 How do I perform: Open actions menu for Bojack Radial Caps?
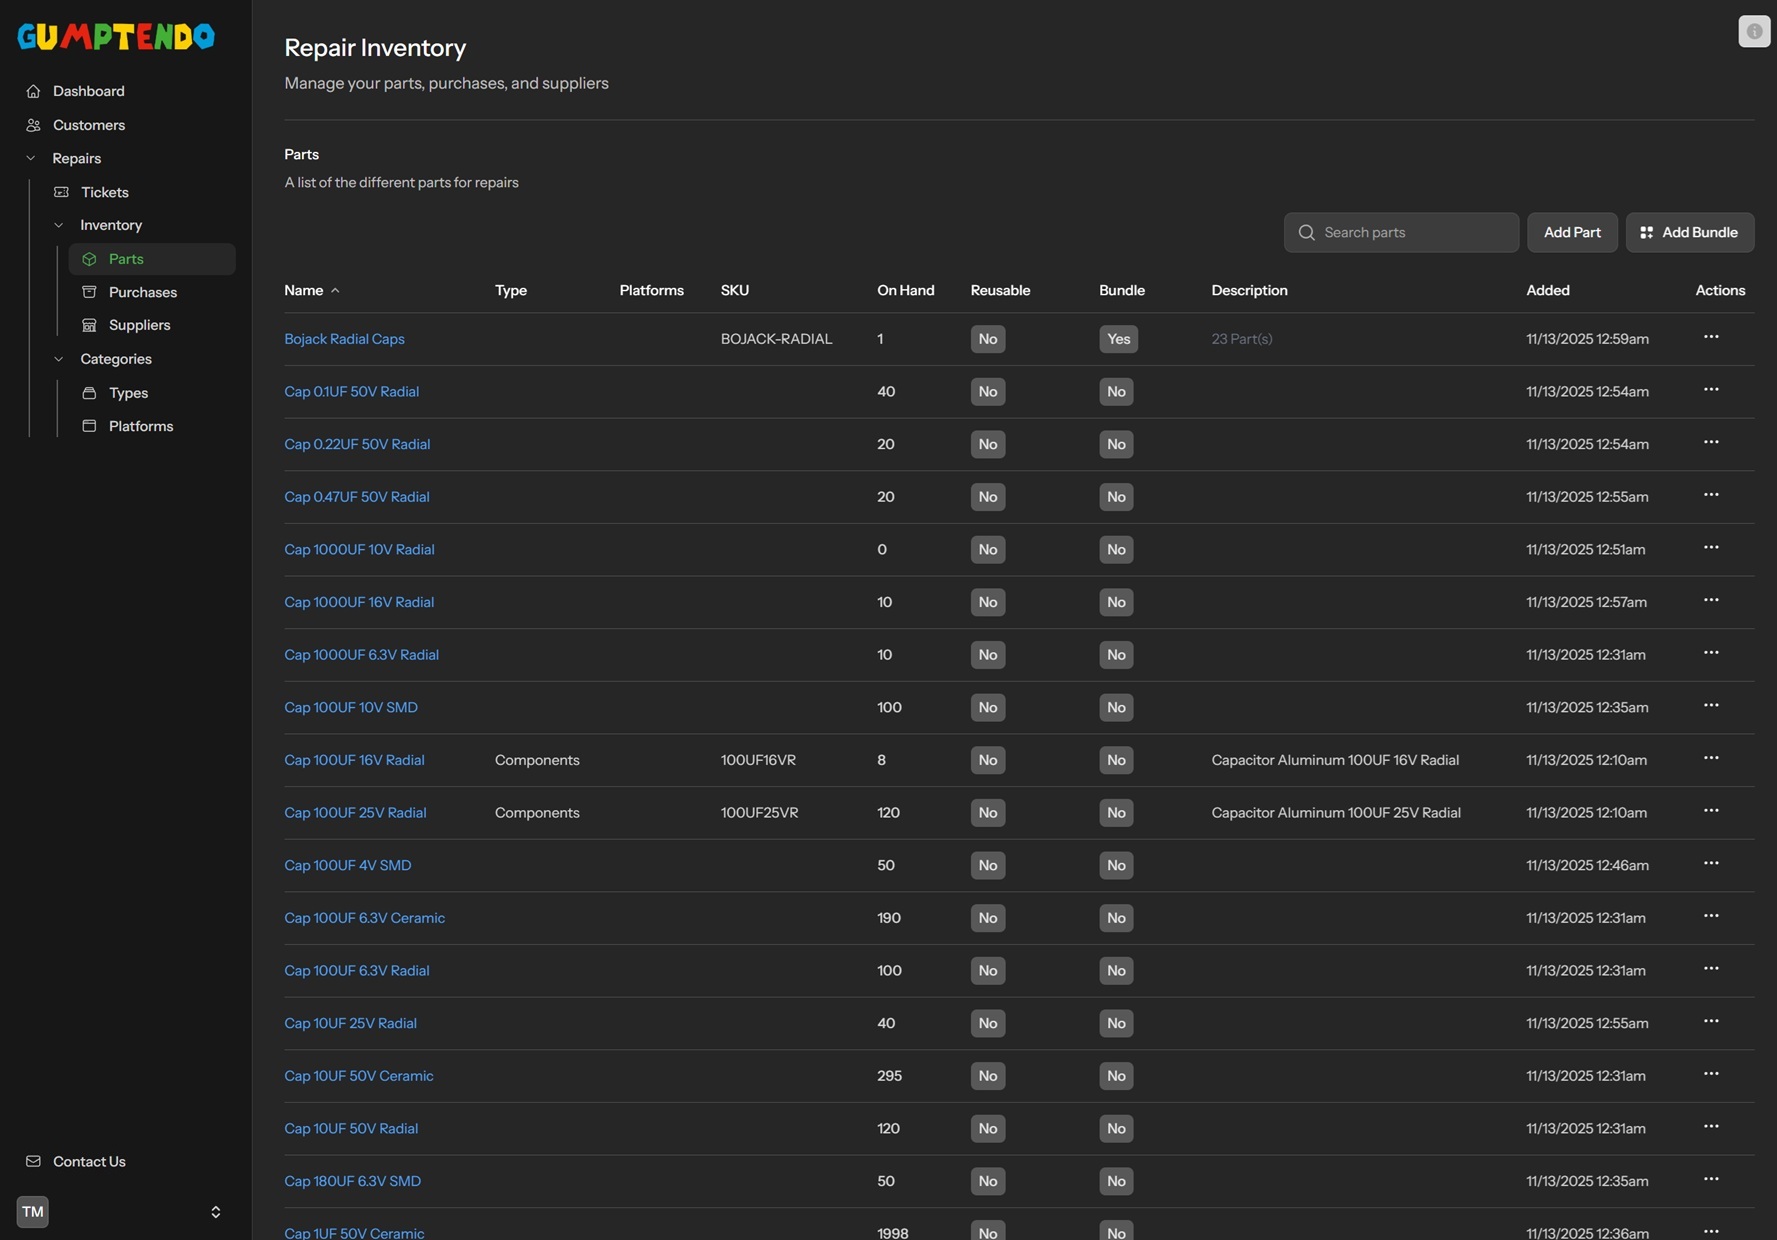click(1710, 337)
